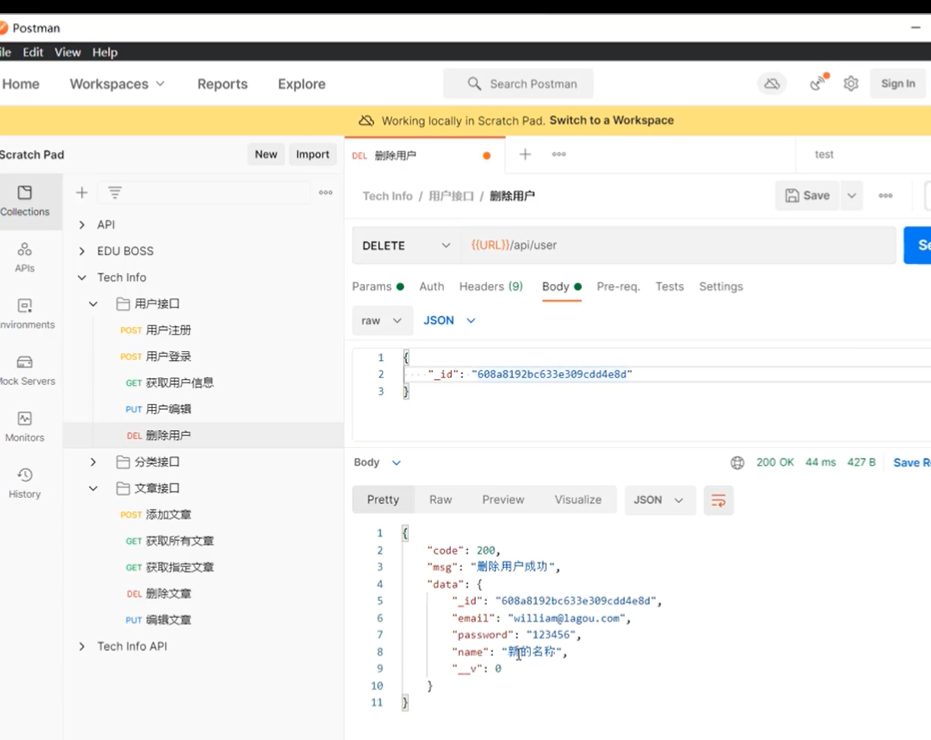The image size is (931, 740).
Task: Click the New button
Action: pos(266,154)
